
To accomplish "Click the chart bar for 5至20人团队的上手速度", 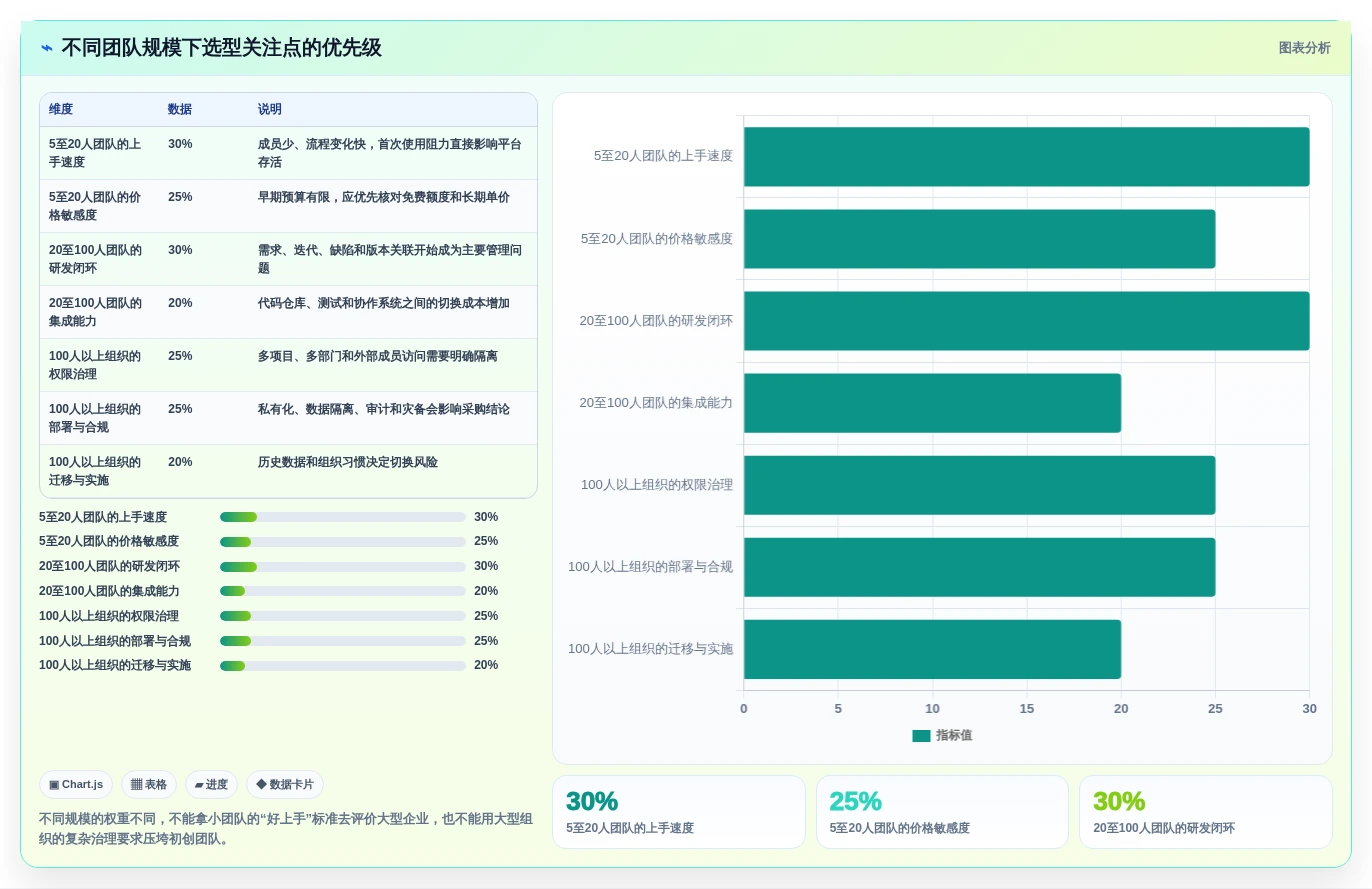I will click(1026, 157).
